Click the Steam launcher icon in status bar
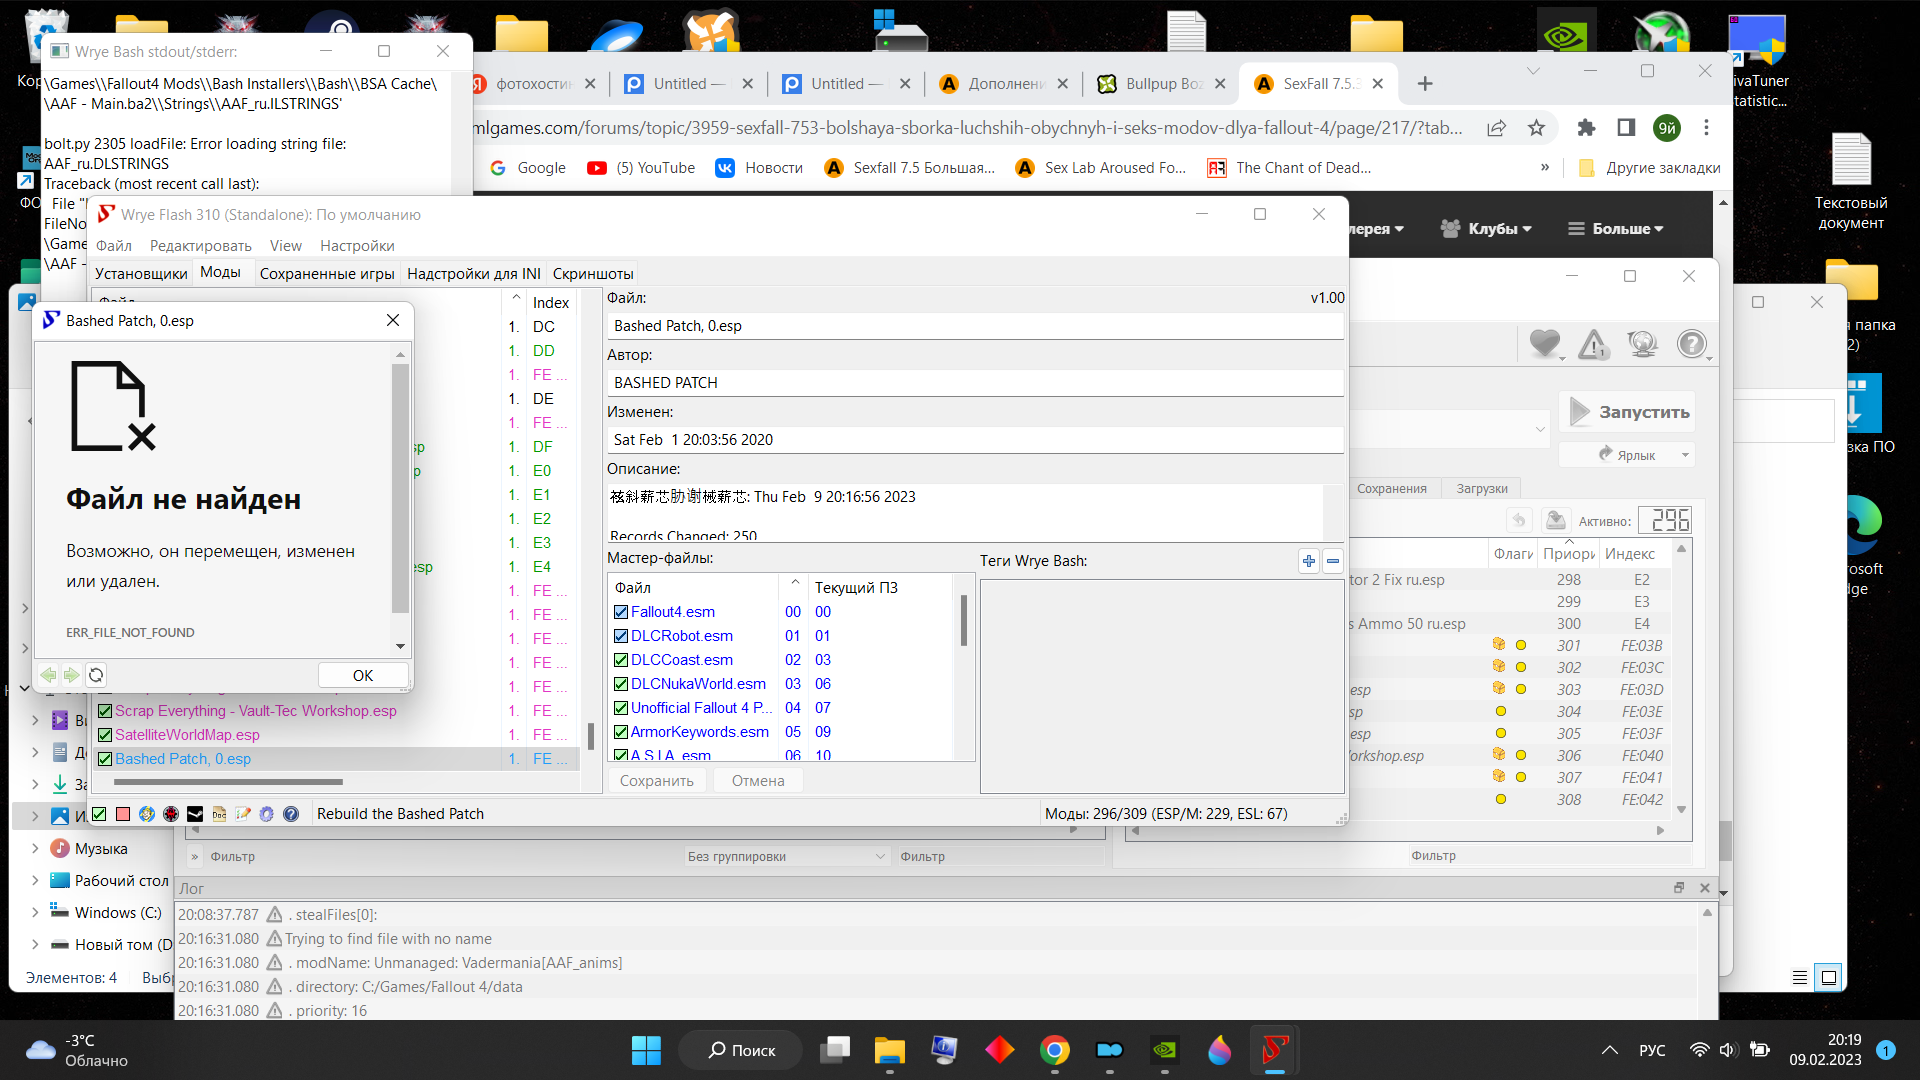The image size is (1920, 1080). [x=195, y=814]
